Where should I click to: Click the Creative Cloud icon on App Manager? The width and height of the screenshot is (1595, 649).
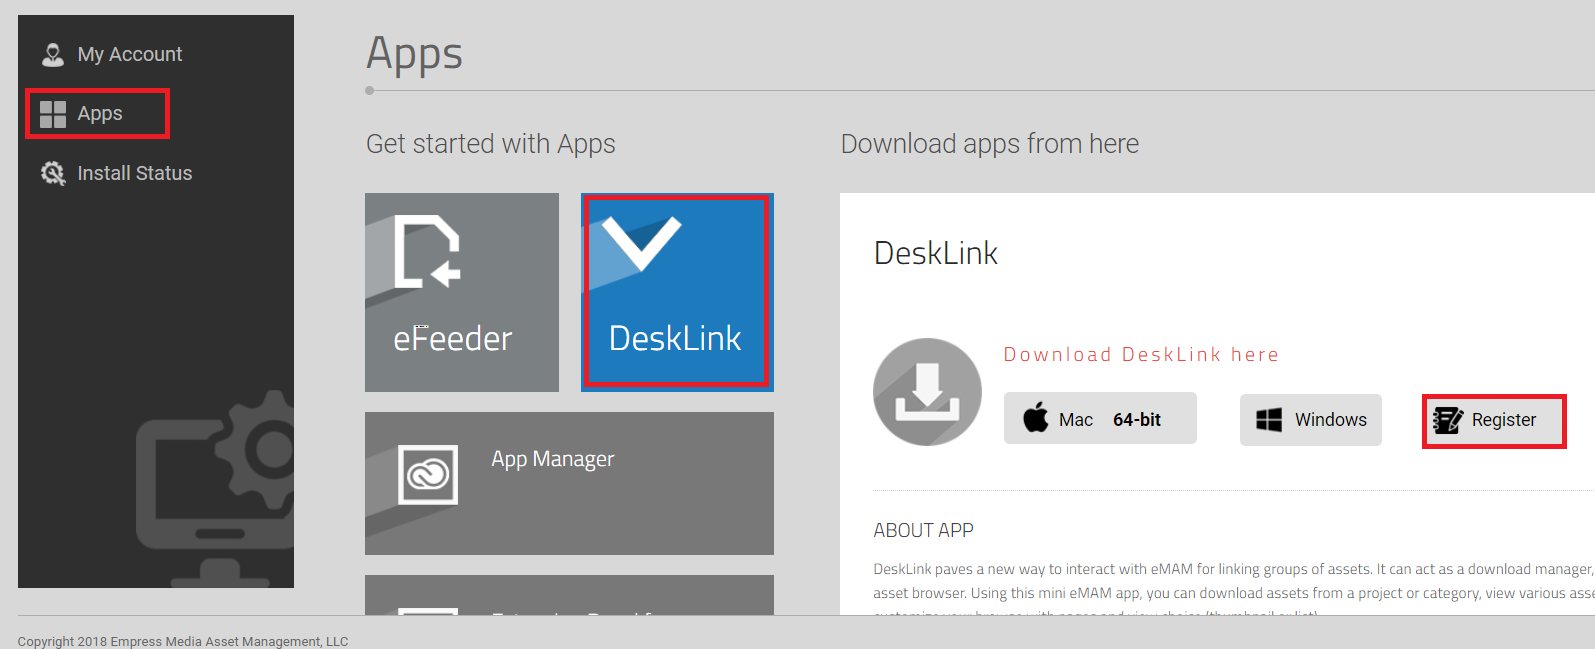(x=428, y=475)
